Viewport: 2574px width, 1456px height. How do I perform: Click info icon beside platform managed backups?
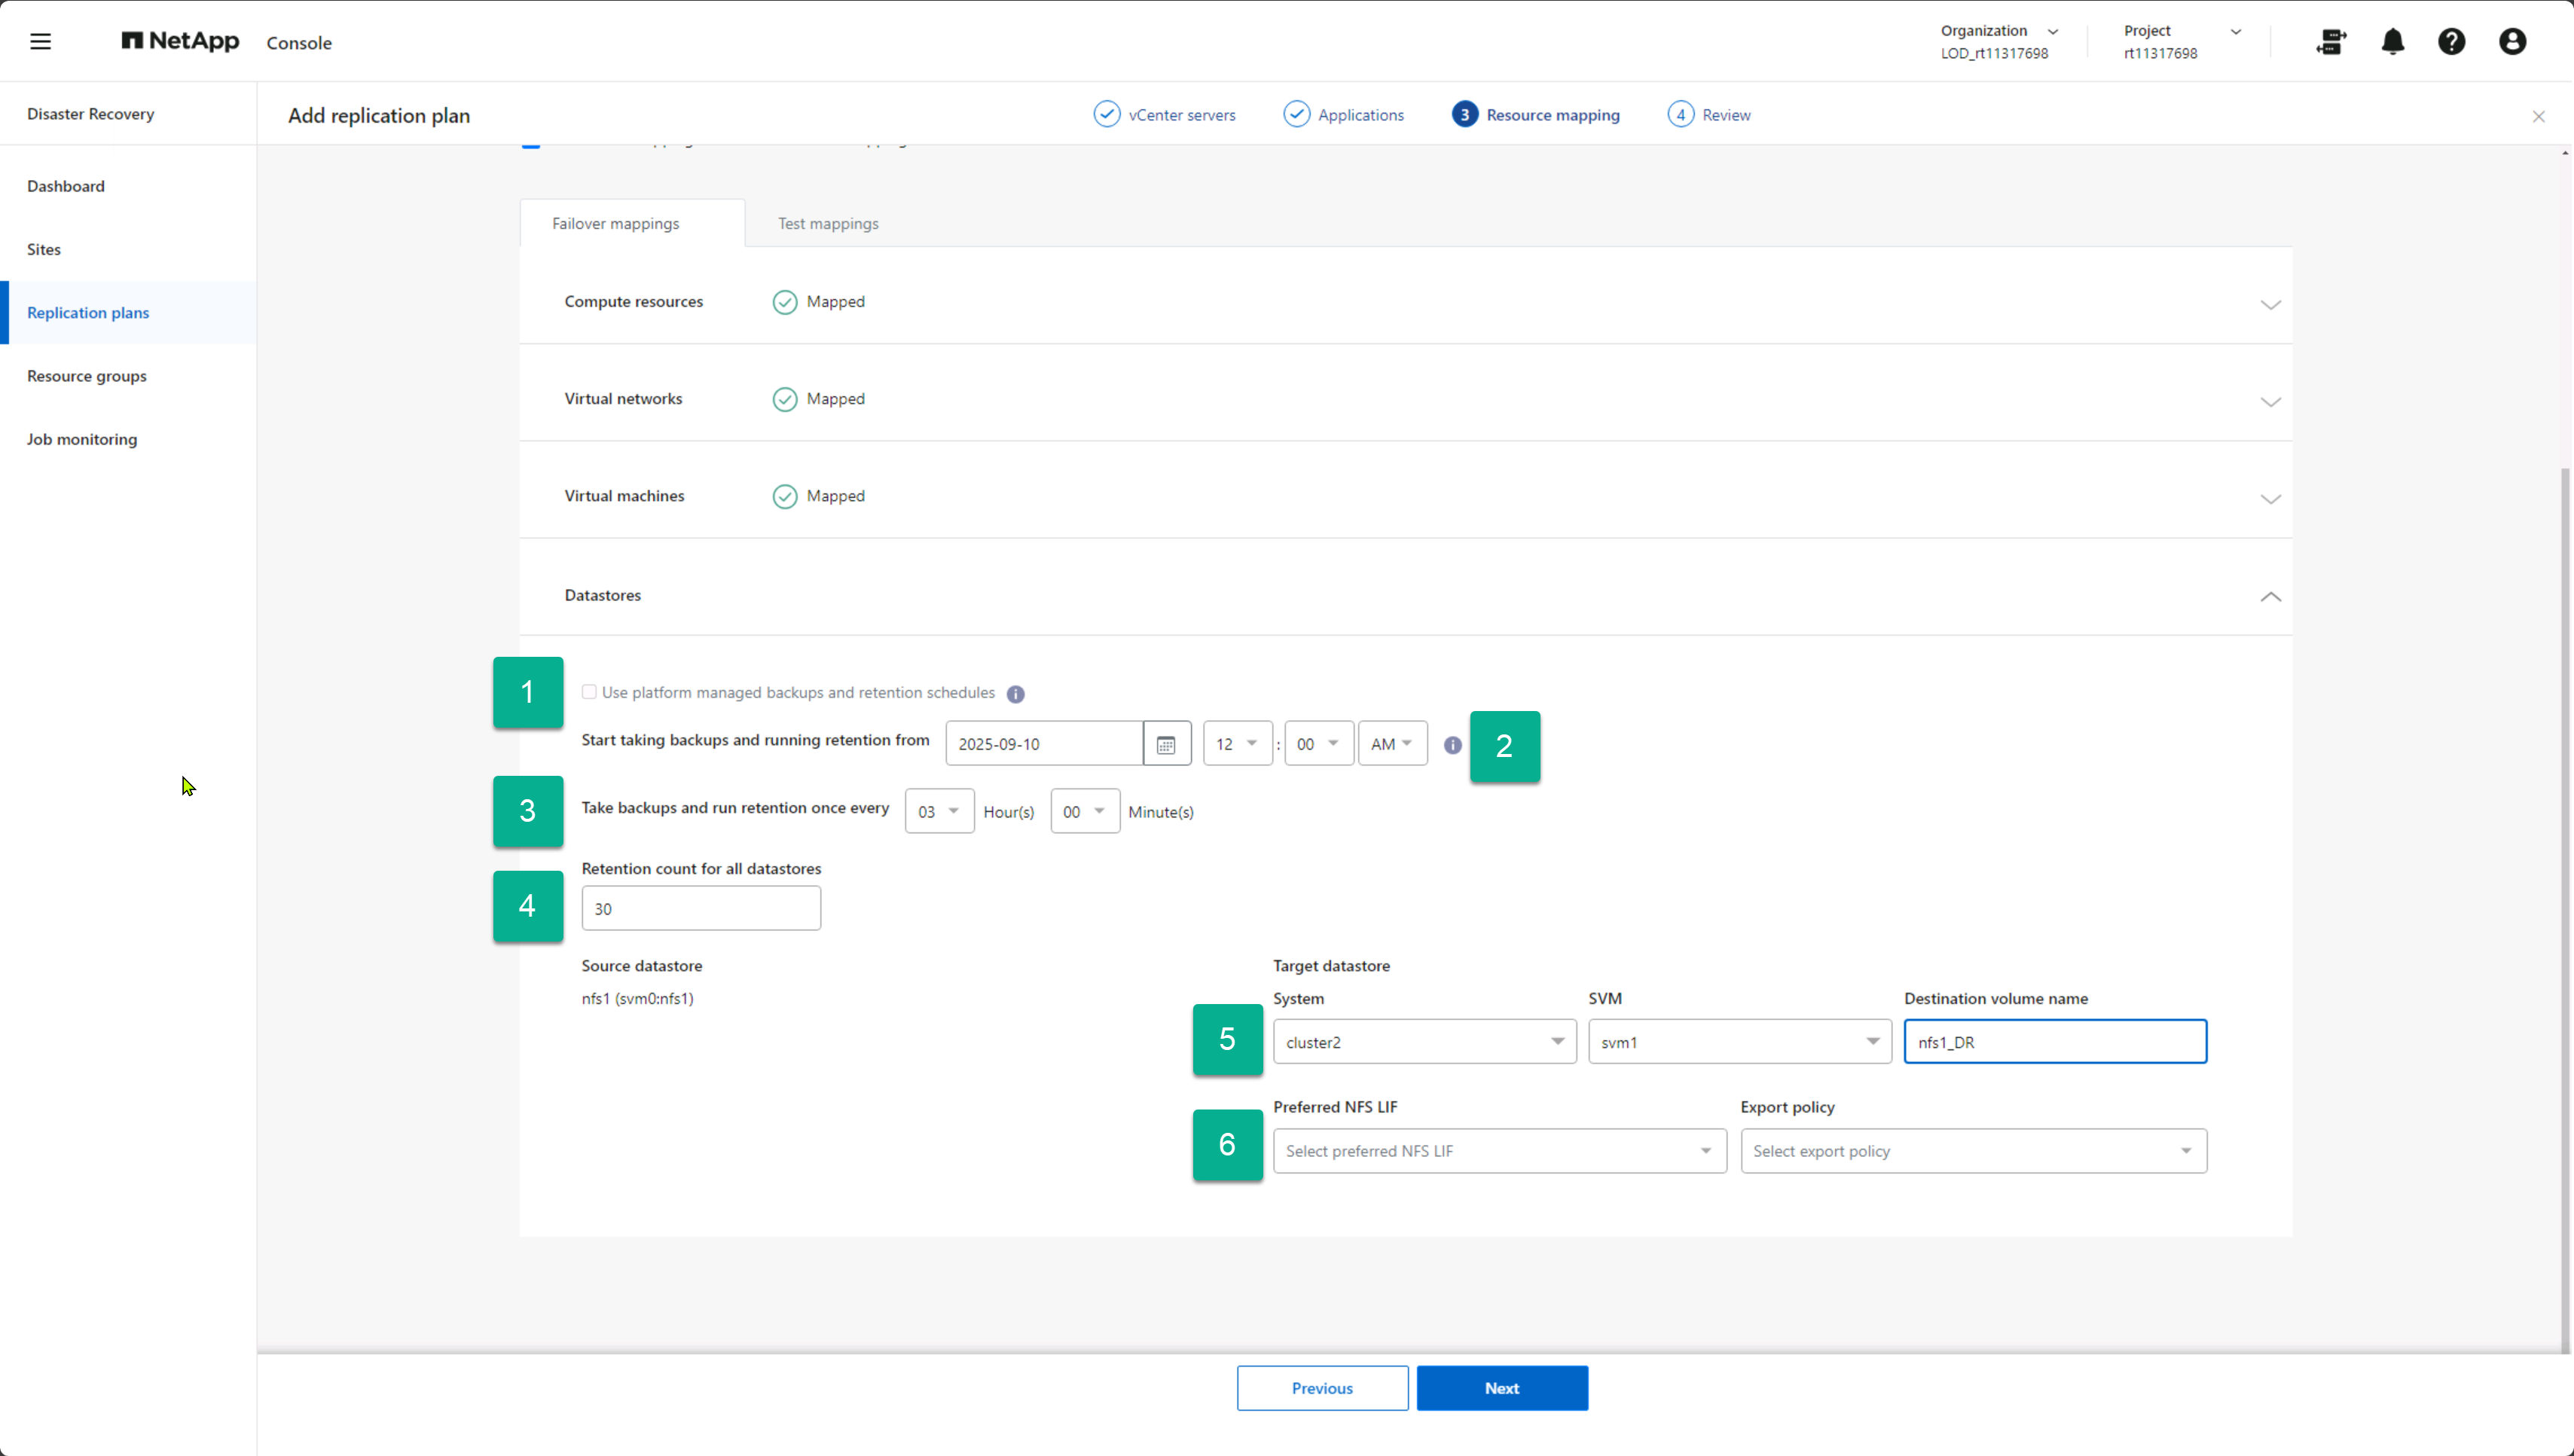click(x=1015, y=694)
